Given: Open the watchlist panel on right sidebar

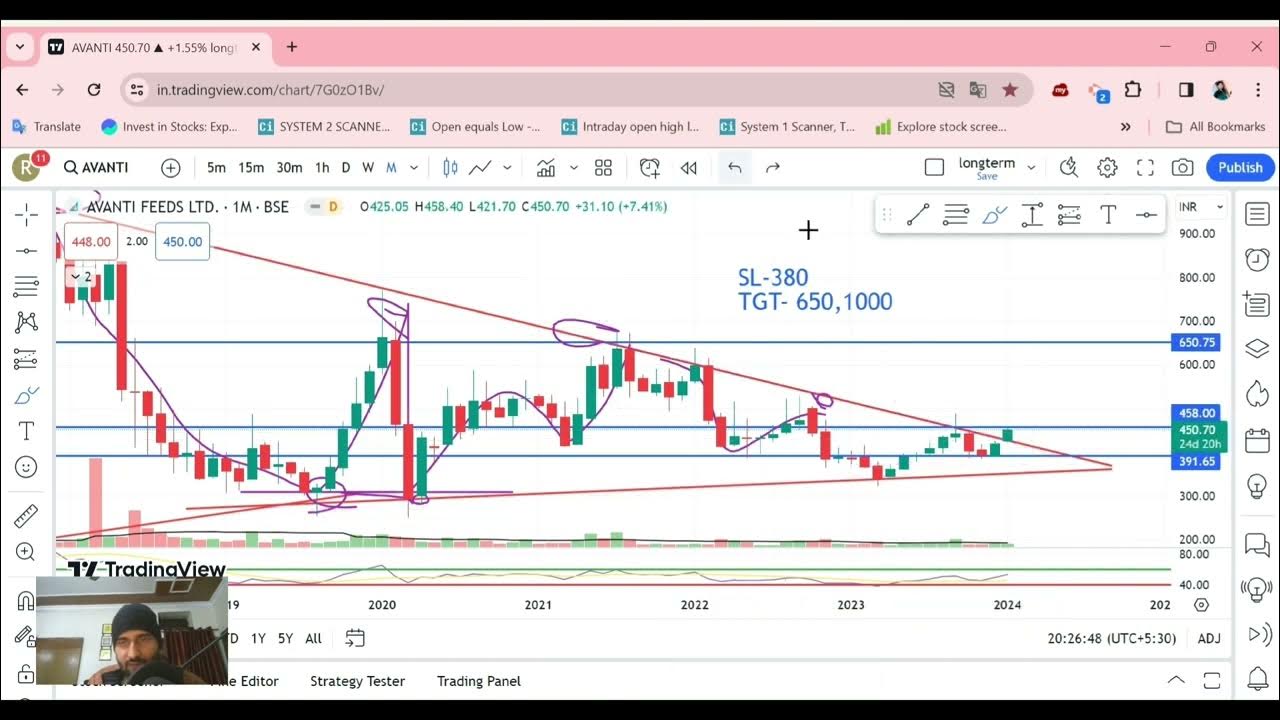Looking at the screenshot, I should (x=1257, y=213).
